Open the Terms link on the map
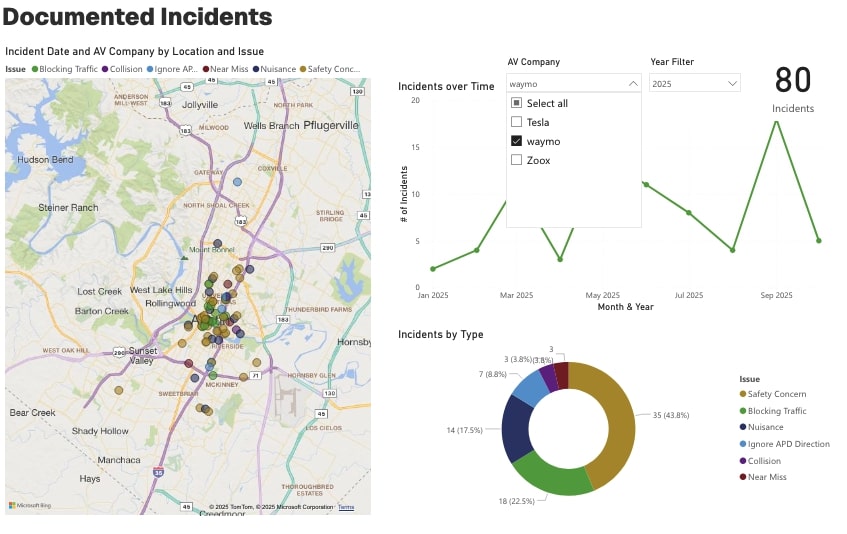This screenshot has height=534, width=847. point(346,507)
